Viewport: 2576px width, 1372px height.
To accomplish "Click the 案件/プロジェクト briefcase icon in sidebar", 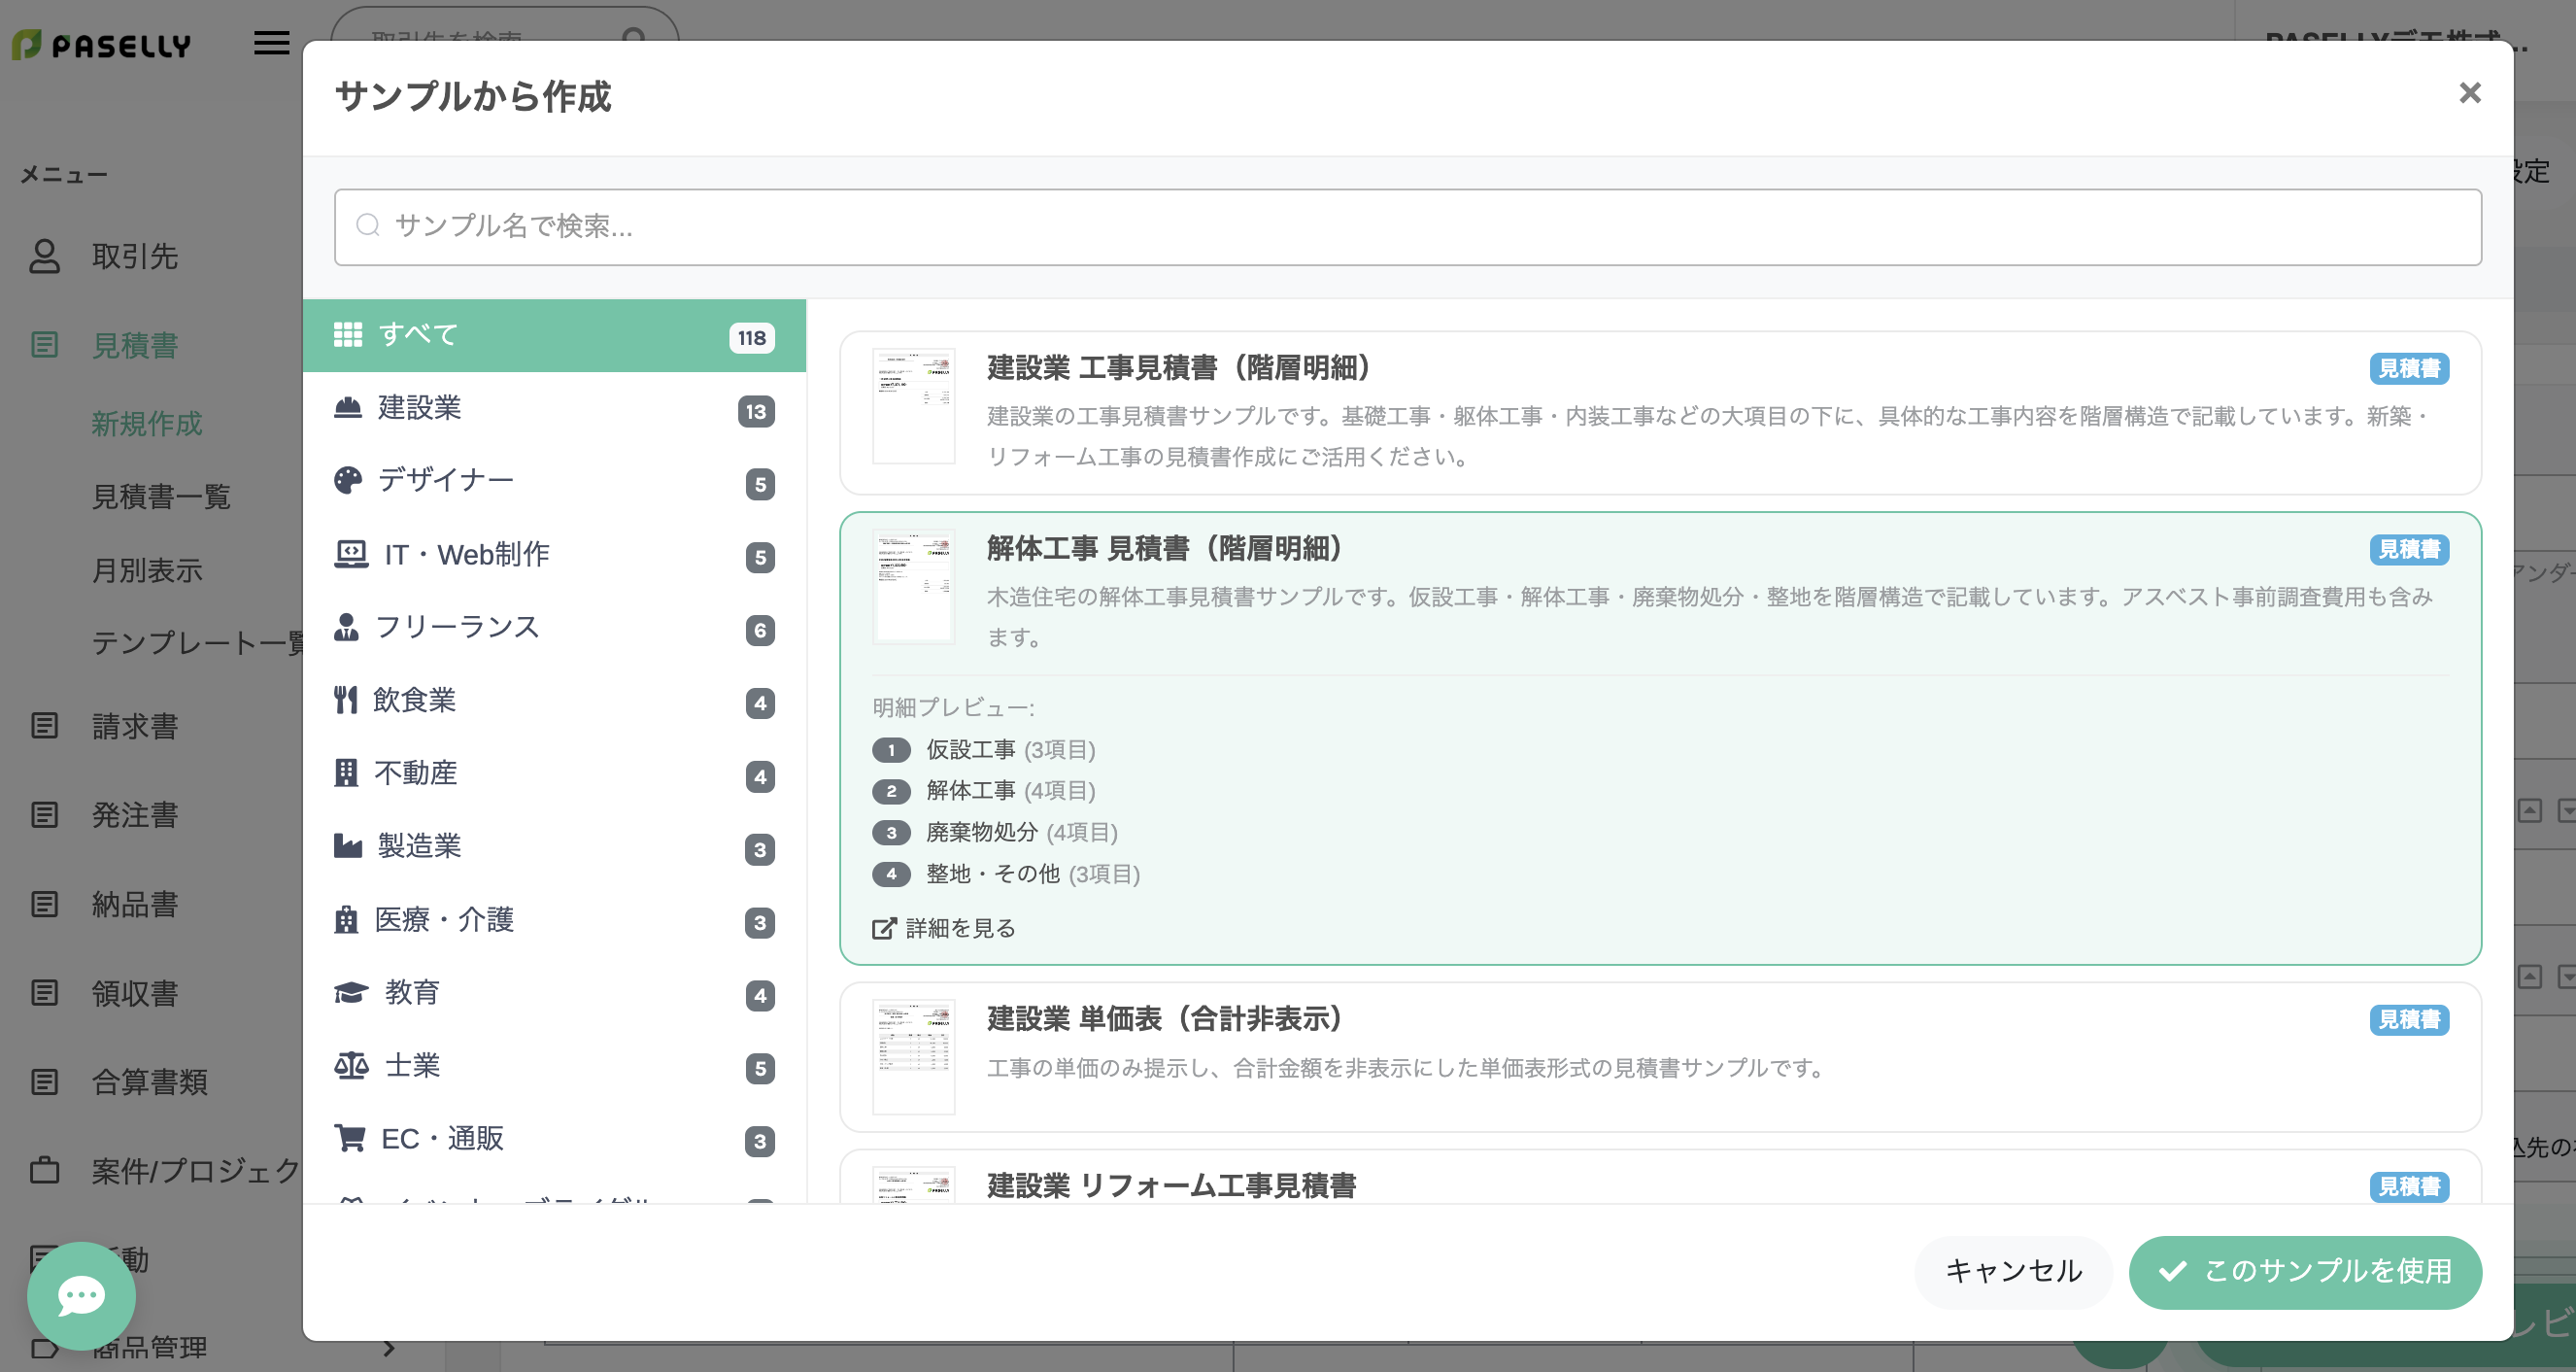I will click(x=44, y=1170).
